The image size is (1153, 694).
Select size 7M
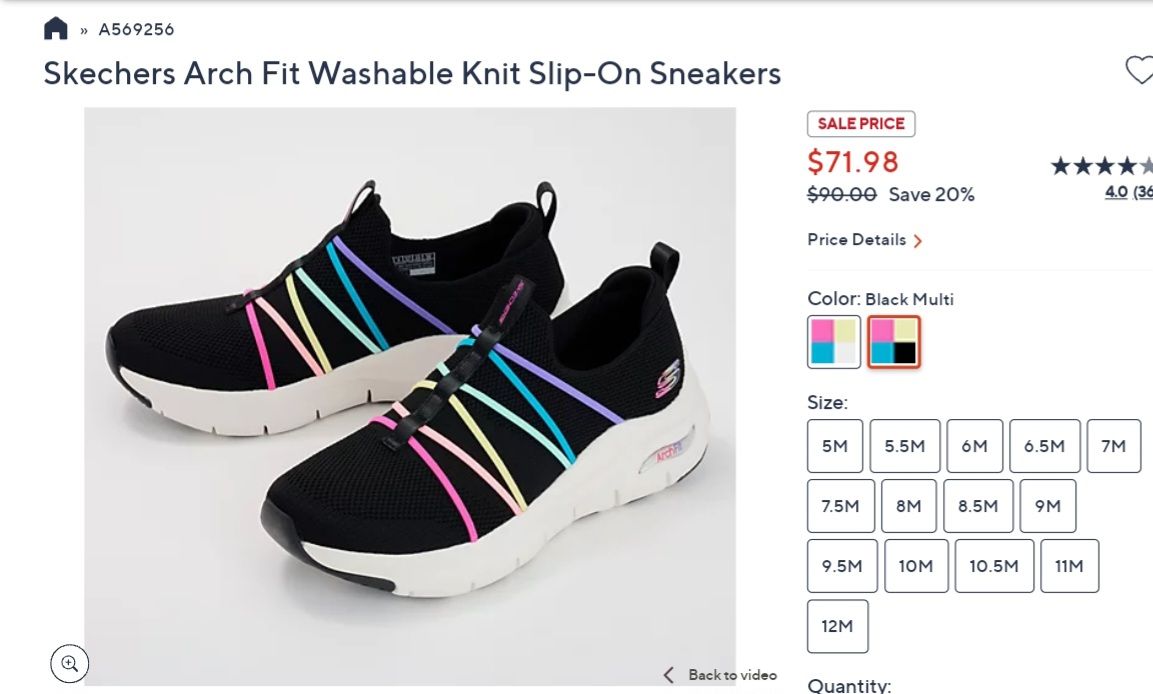coord(1114,446)
